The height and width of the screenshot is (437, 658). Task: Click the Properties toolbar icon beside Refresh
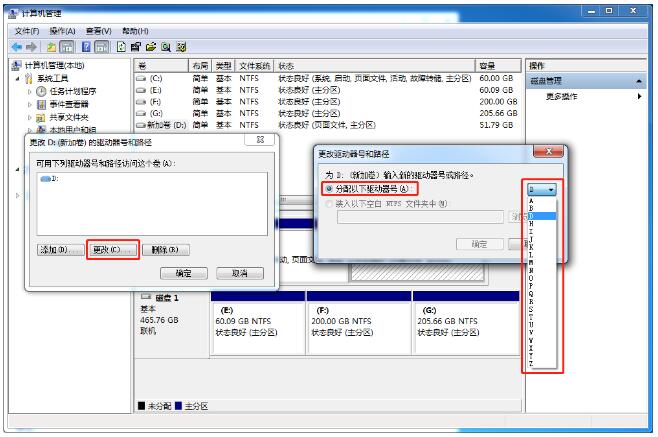(136, 47)
